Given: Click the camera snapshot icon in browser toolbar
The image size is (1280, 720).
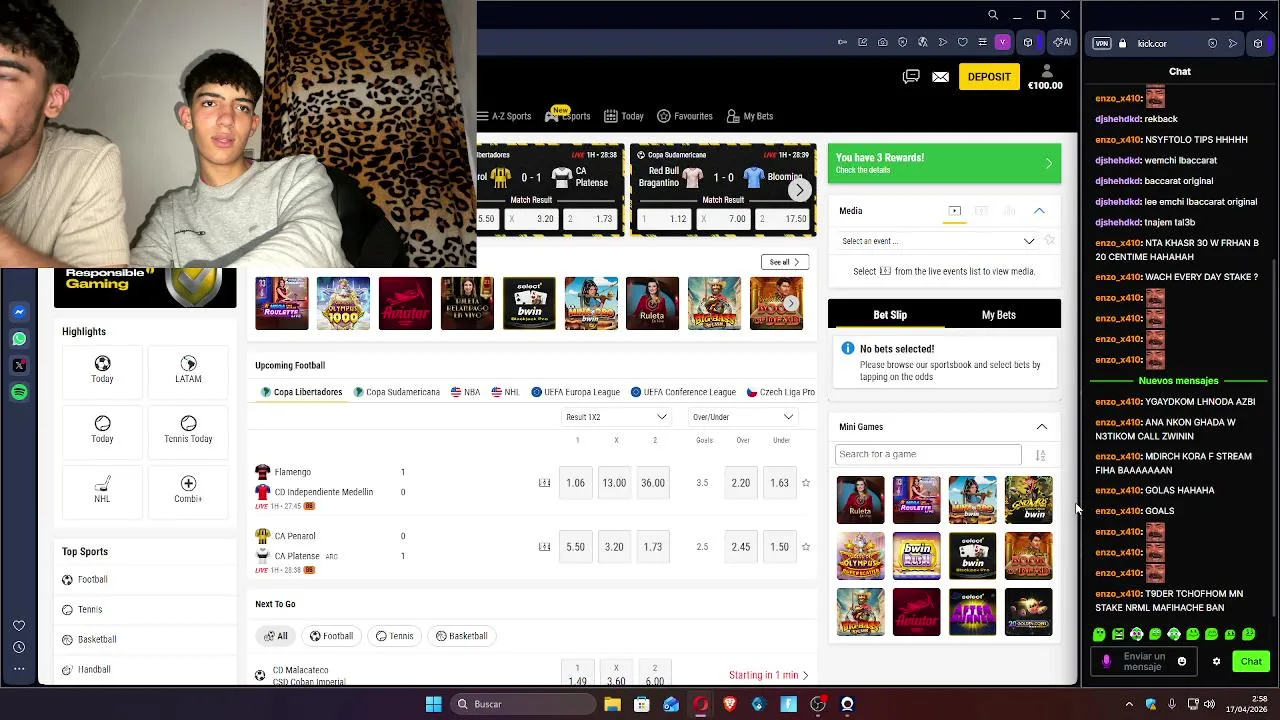Looking at the screenshot, I should tap(882, 42).
